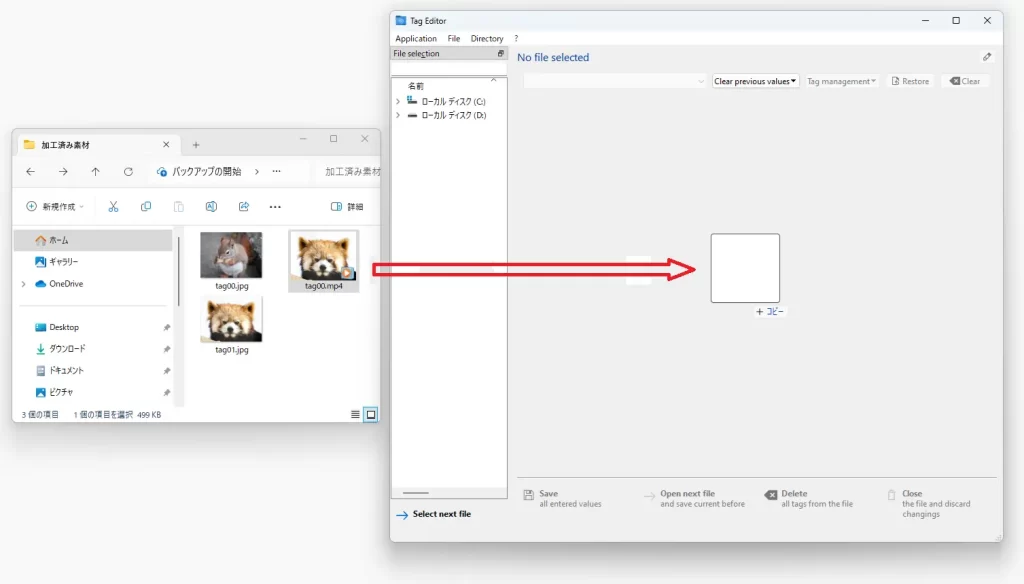Open the Directory menu
The width and height of the screenshot is (1024, 584).
487,38
